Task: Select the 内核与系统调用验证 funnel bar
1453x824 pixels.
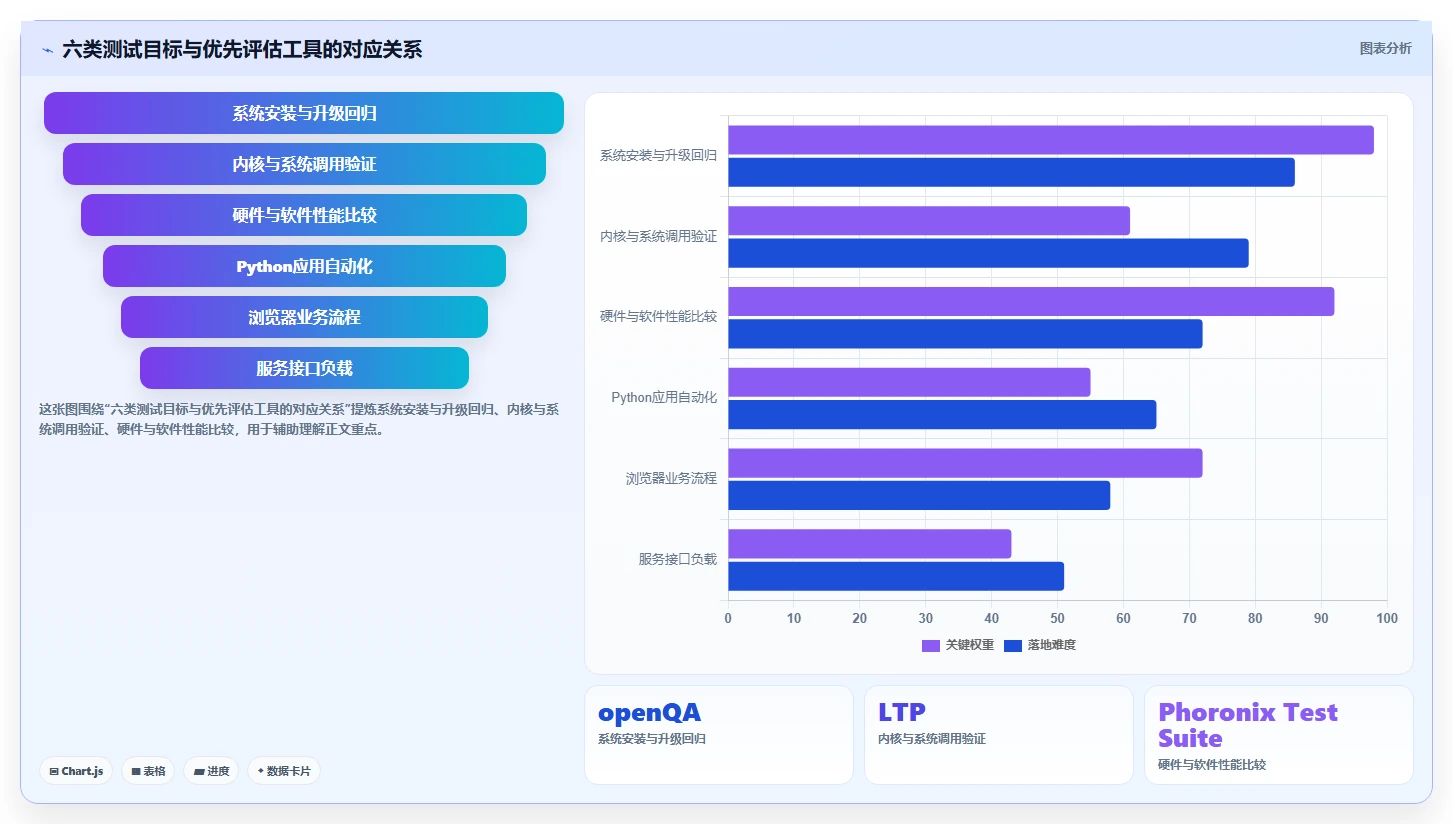Action: point(304,164)
